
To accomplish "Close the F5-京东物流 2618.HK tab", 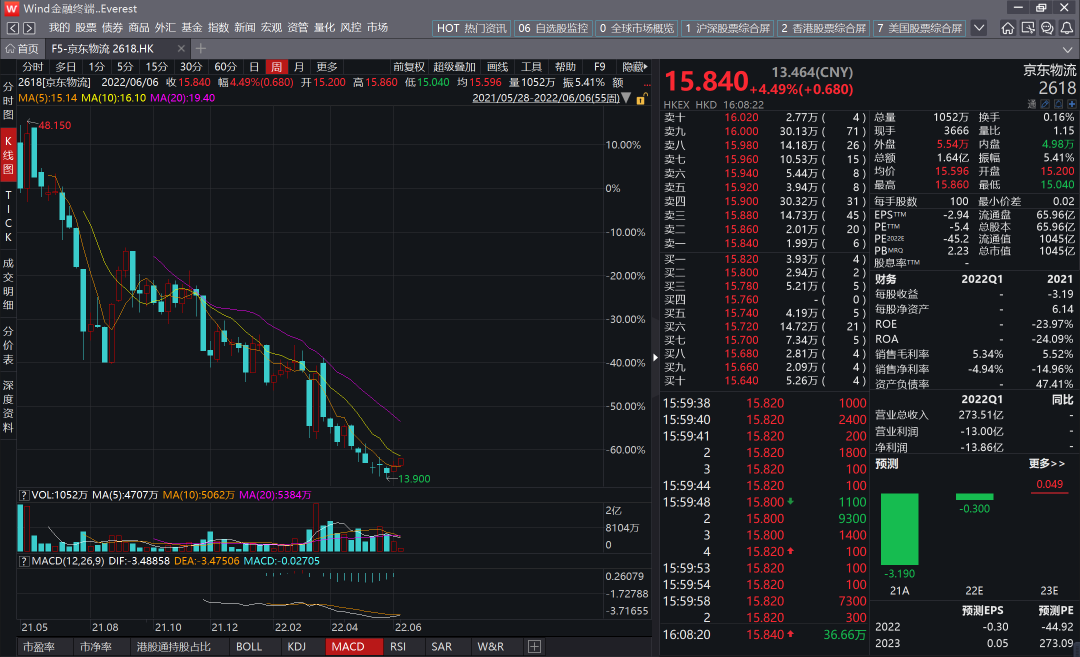I will 183,48.
